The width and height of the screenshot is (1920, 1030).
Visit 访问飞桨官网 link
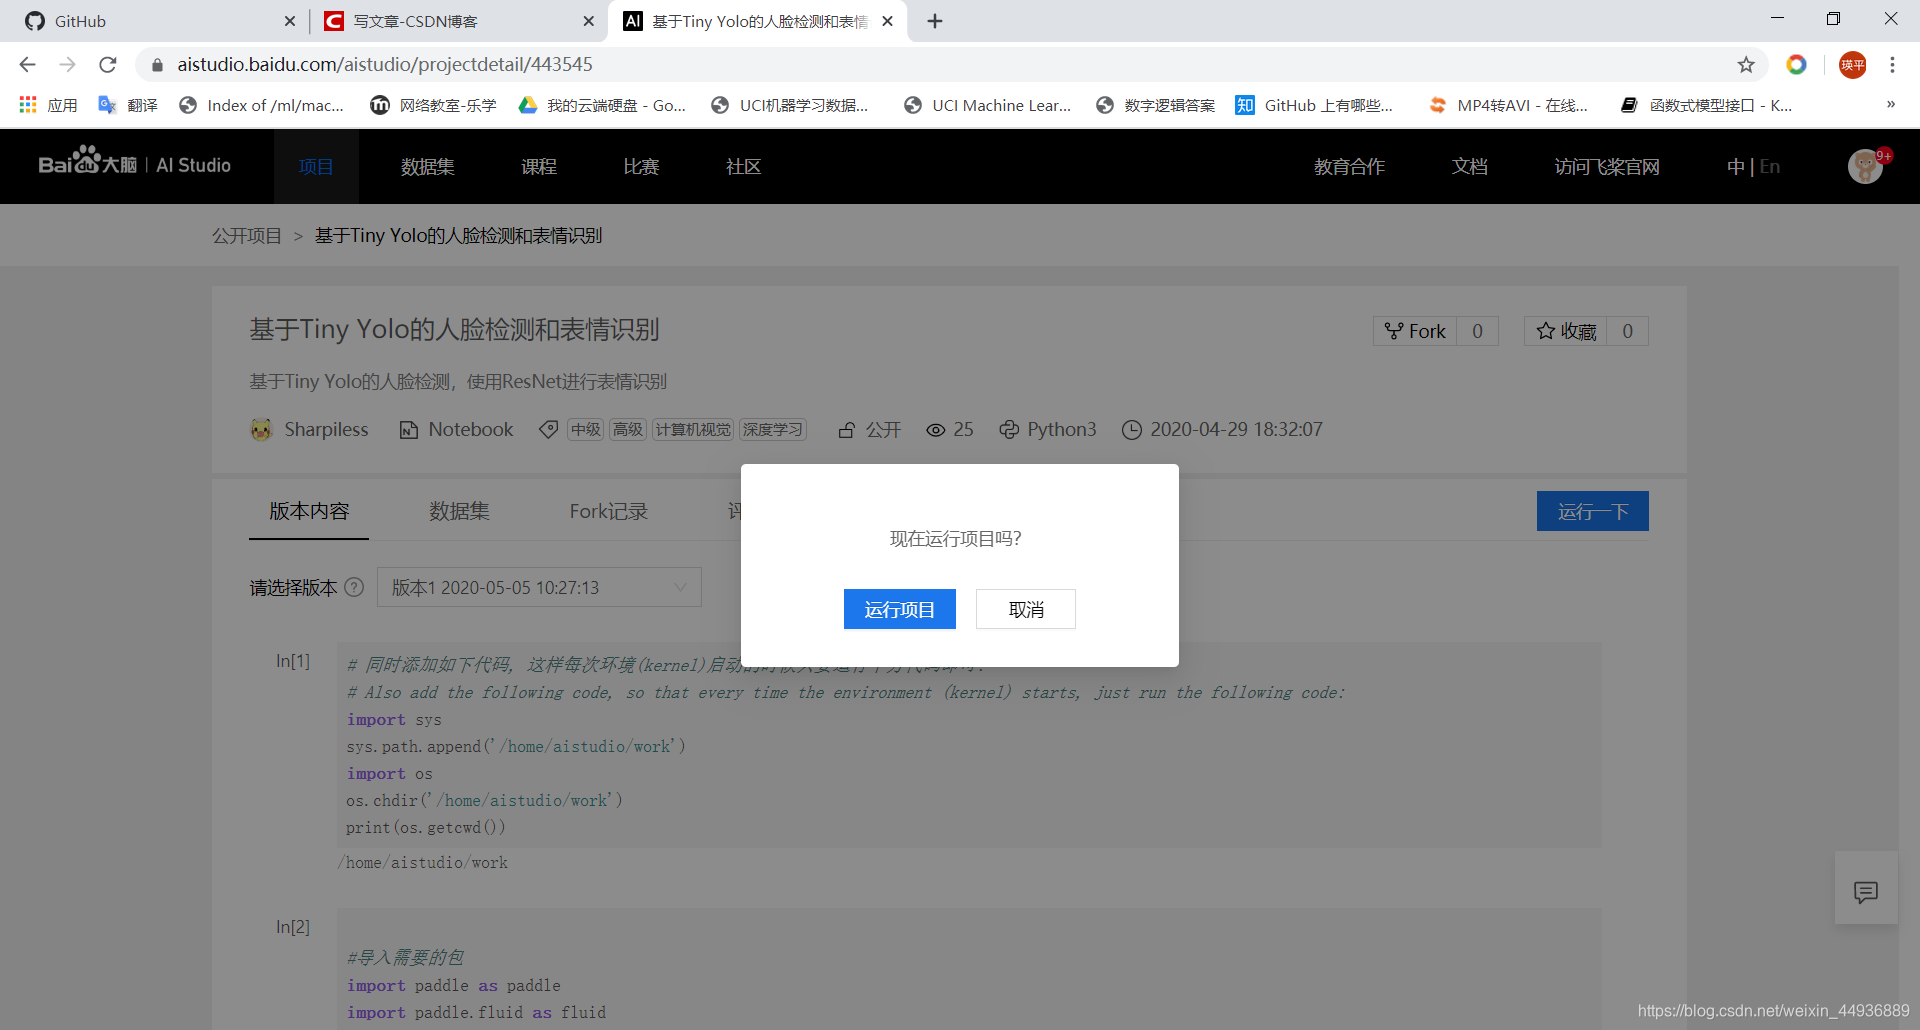click(1607, 166)
